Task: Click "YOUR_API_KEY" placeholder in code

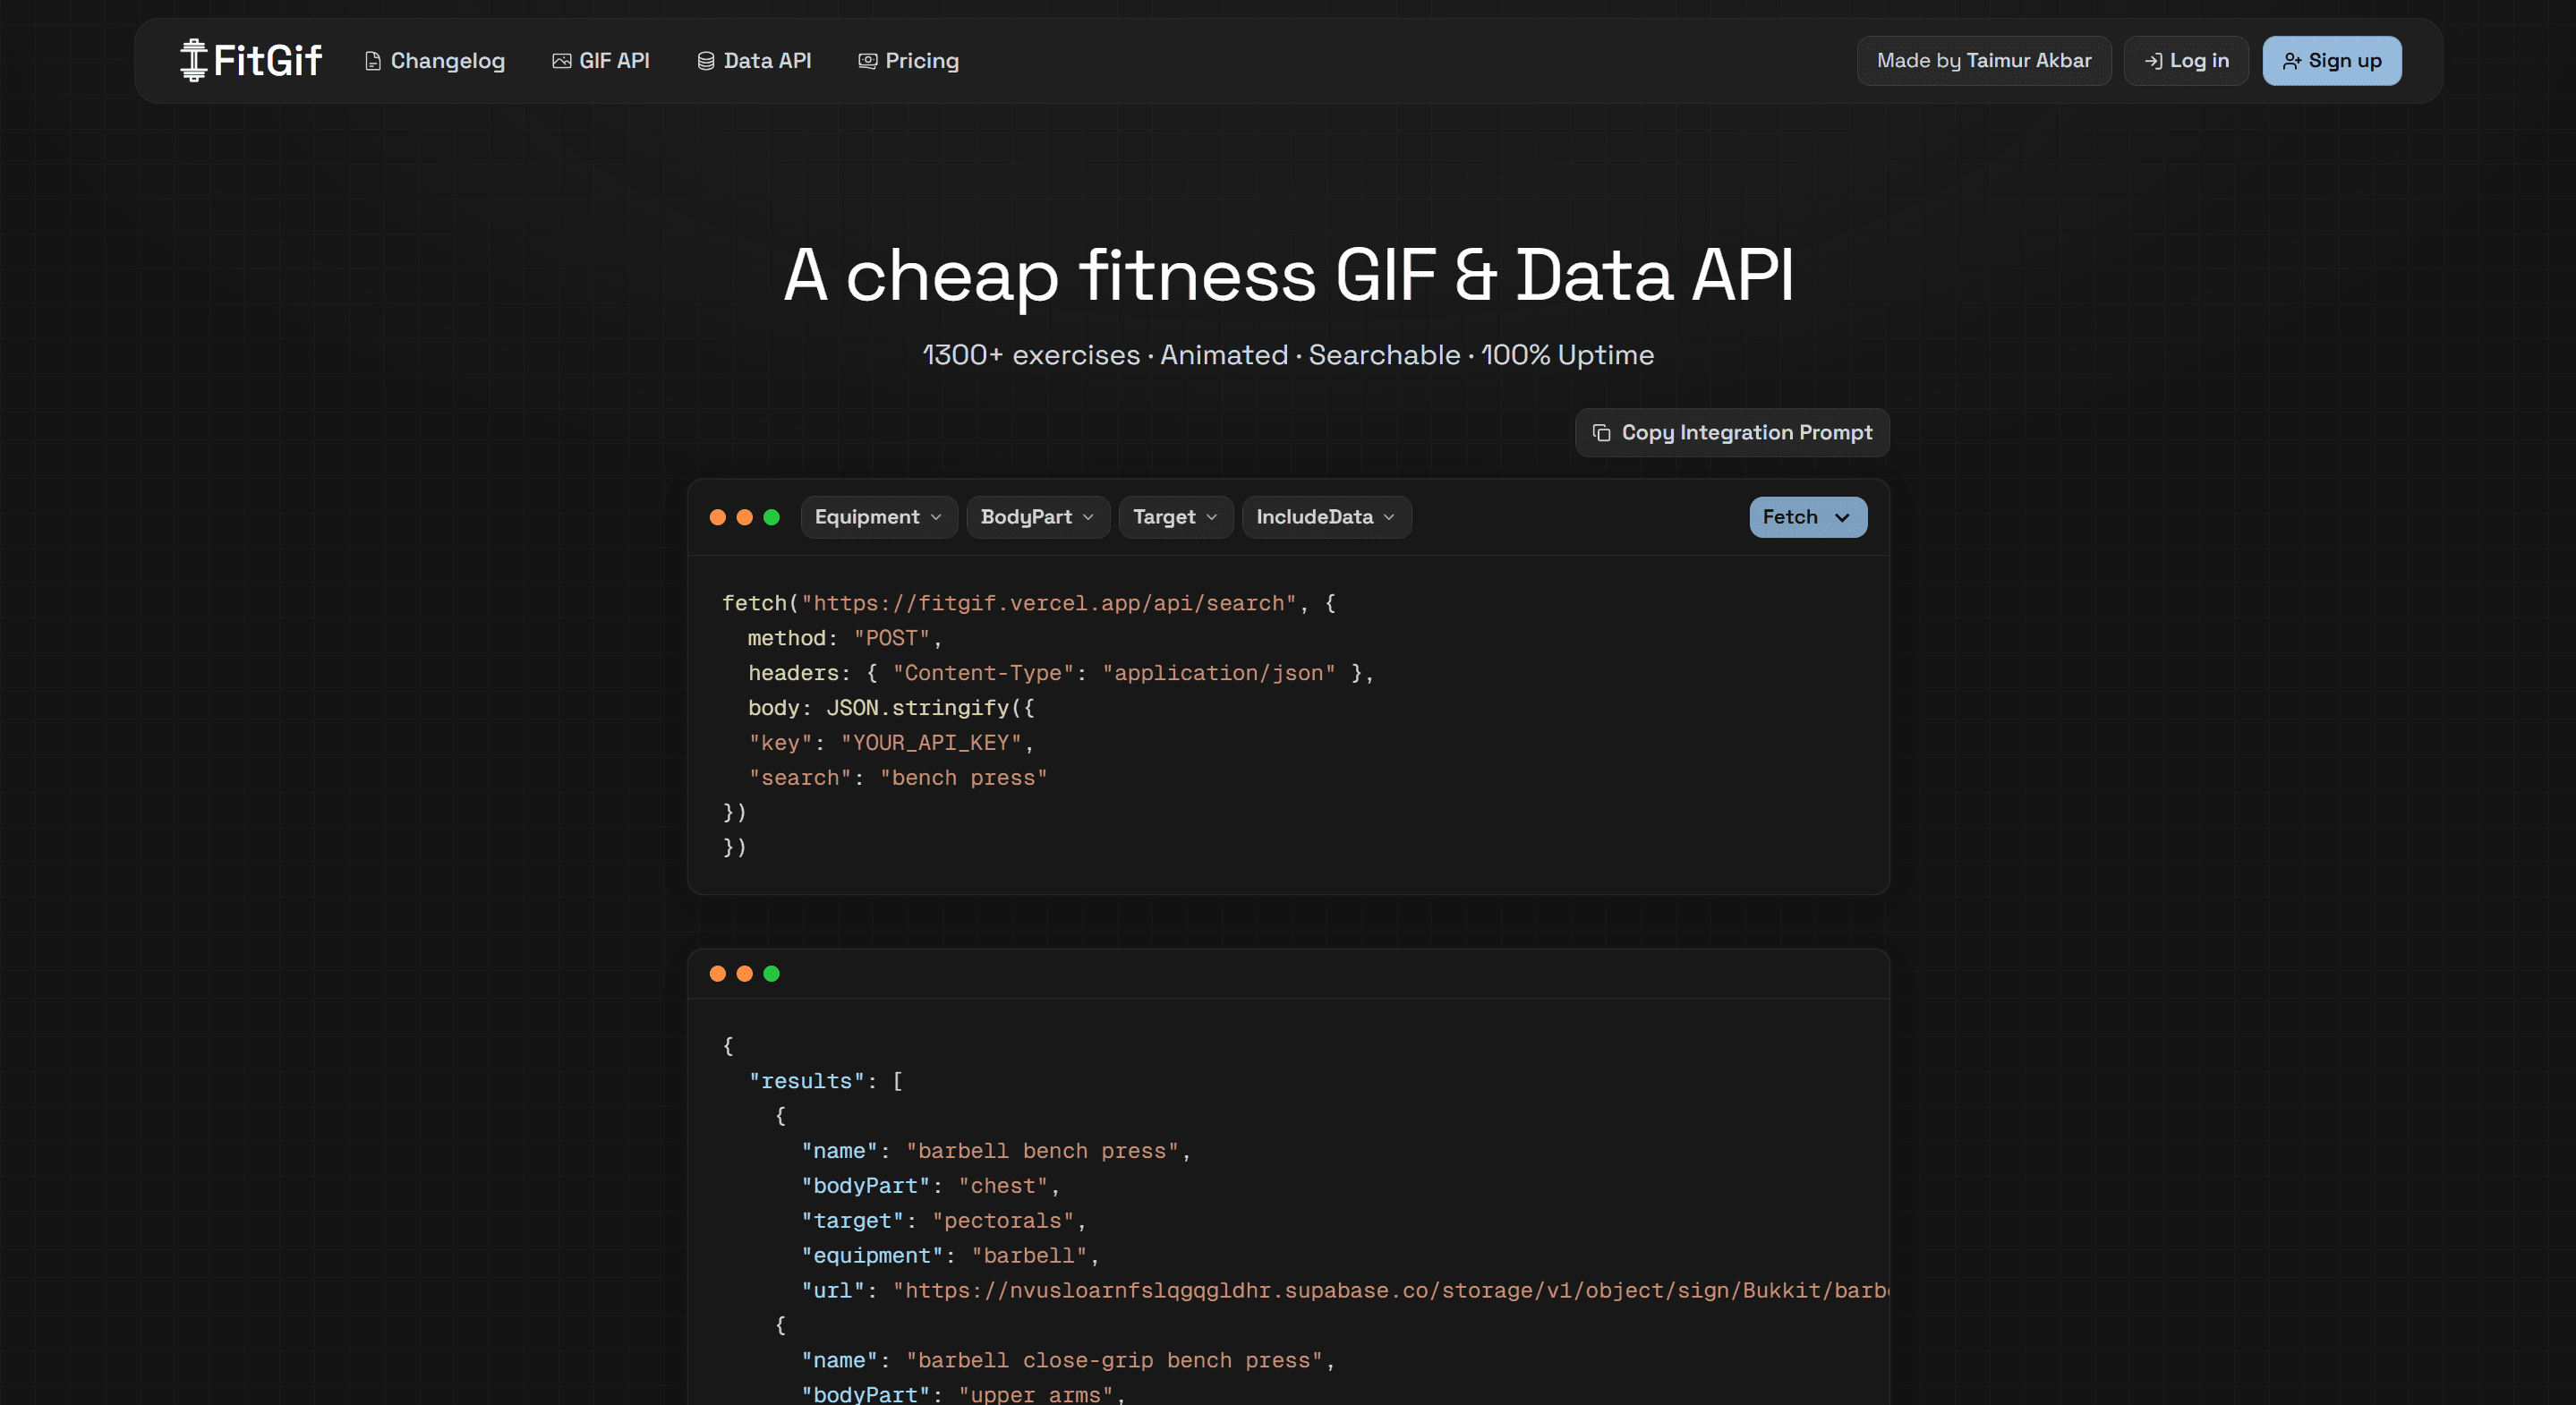Action: (x=931, y=743)
